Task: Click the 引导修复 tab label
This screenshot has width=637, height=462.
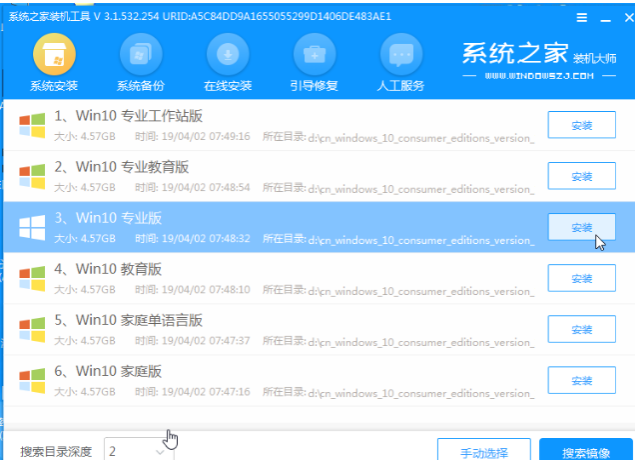Action: point(314,86)
